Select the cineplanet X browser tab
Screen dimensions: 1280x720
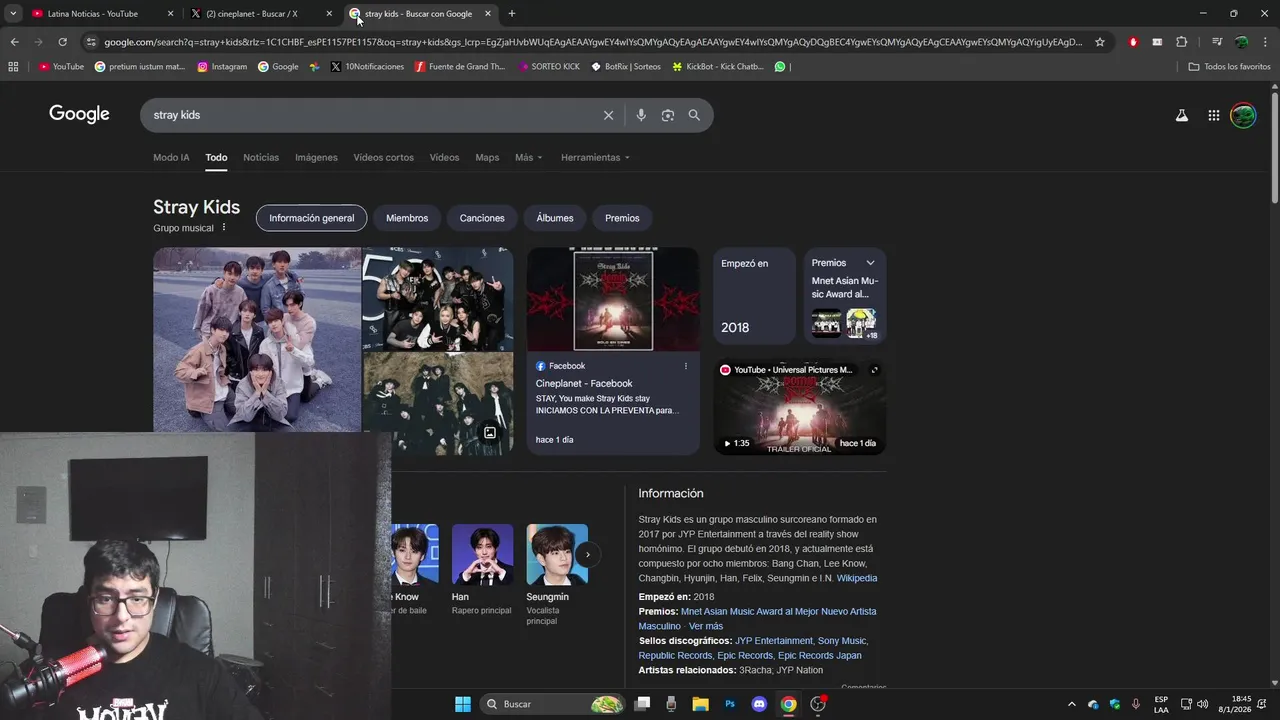coord(262,14)
